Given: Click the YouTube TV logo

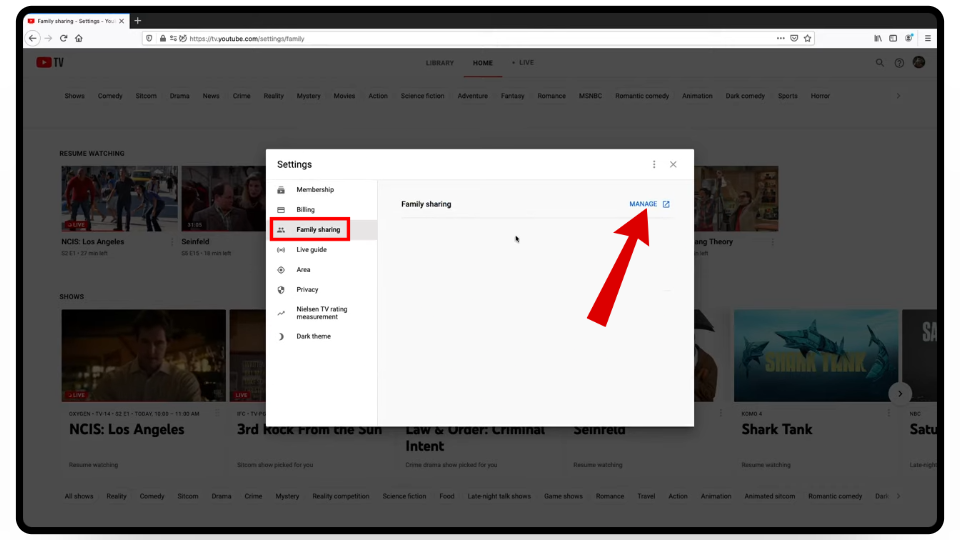Looking at the screenshot, I should point(50,62).
